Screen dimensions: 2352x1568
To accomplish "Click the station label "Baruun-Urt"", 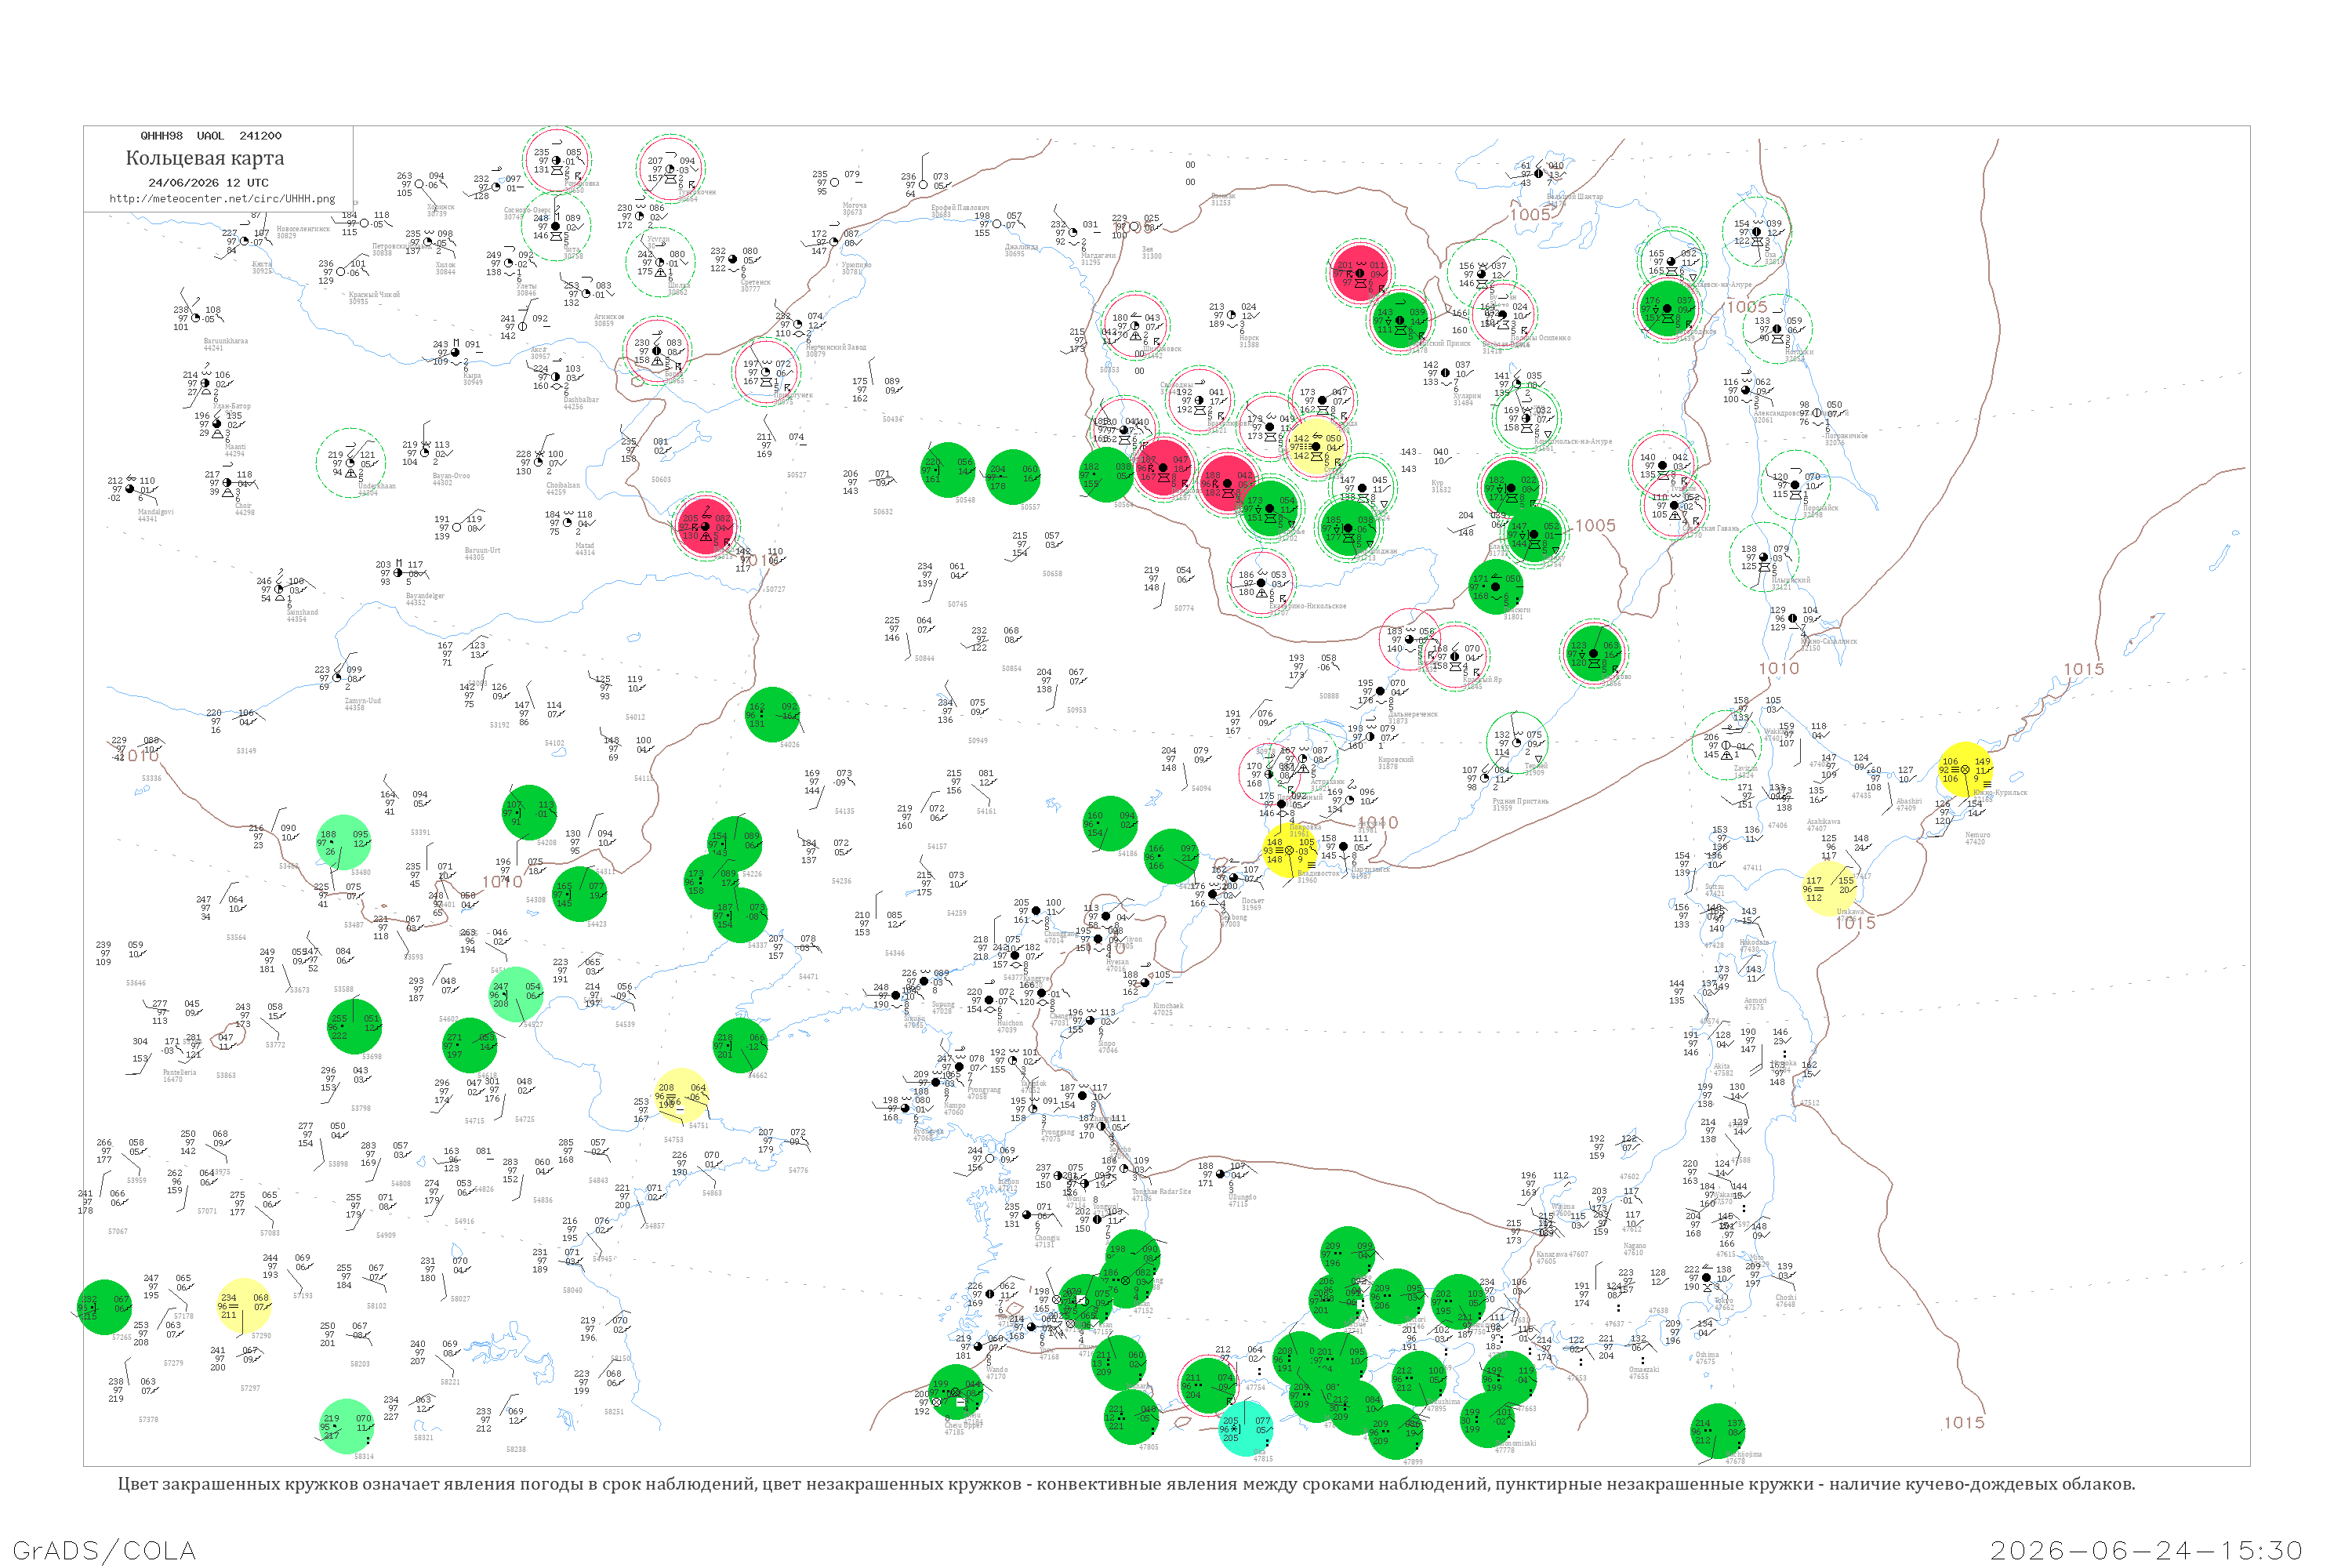I will pyautogui.click(x=482, y=551).
